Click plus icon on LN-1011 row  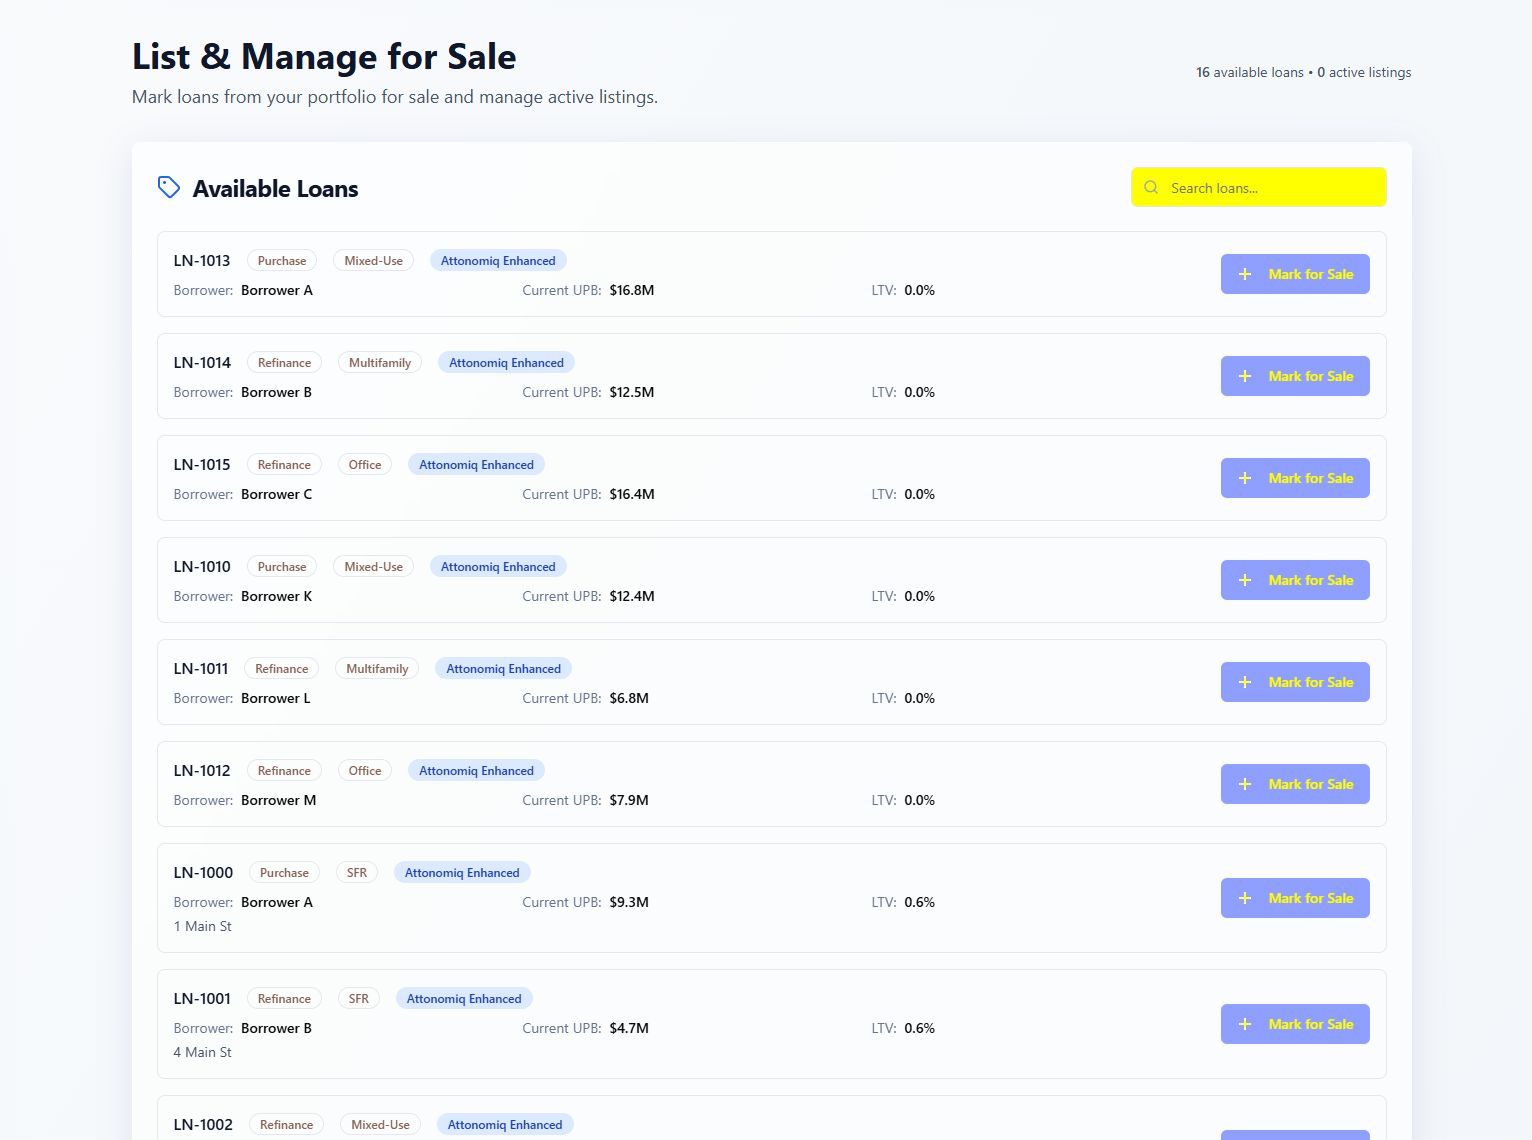coord(1245,682)
